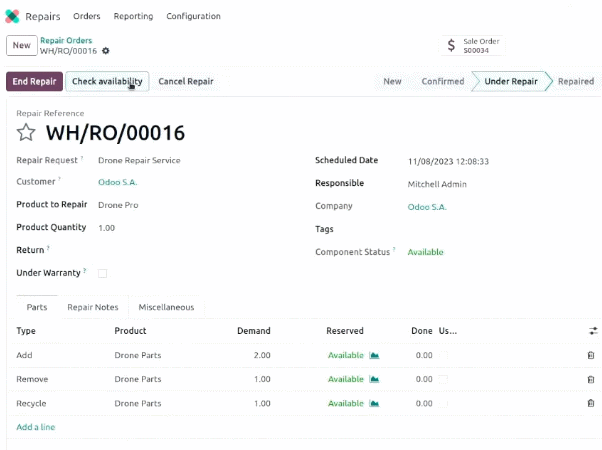Tick Used checkbox in the Remove row
The width and height of the screenshot is (602, 450).
pos(443,379)
